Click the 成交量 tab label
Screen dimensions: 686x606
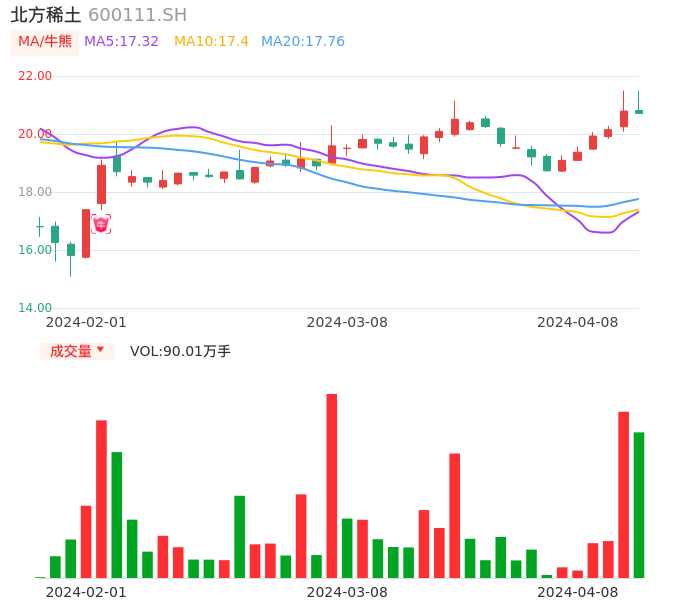[70, 351]
